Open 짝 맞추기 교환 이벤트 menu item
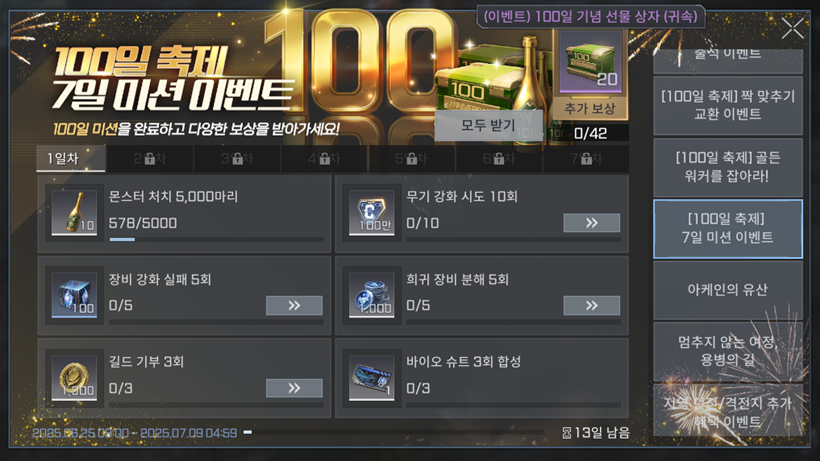Image resolution: width=820 pixels, height=461 pixels. point(728,105)
